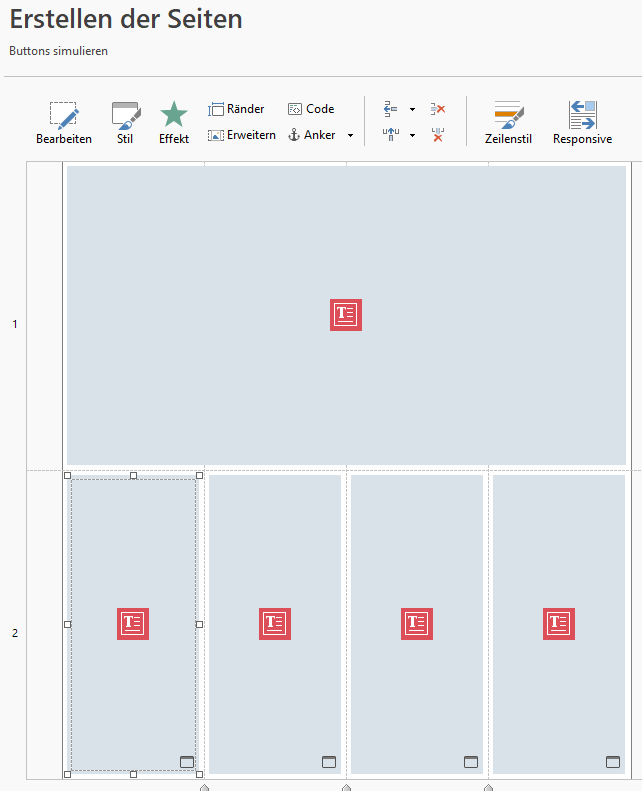Select the last text cell in row 2
642x791 pixels.
point(558,624)
